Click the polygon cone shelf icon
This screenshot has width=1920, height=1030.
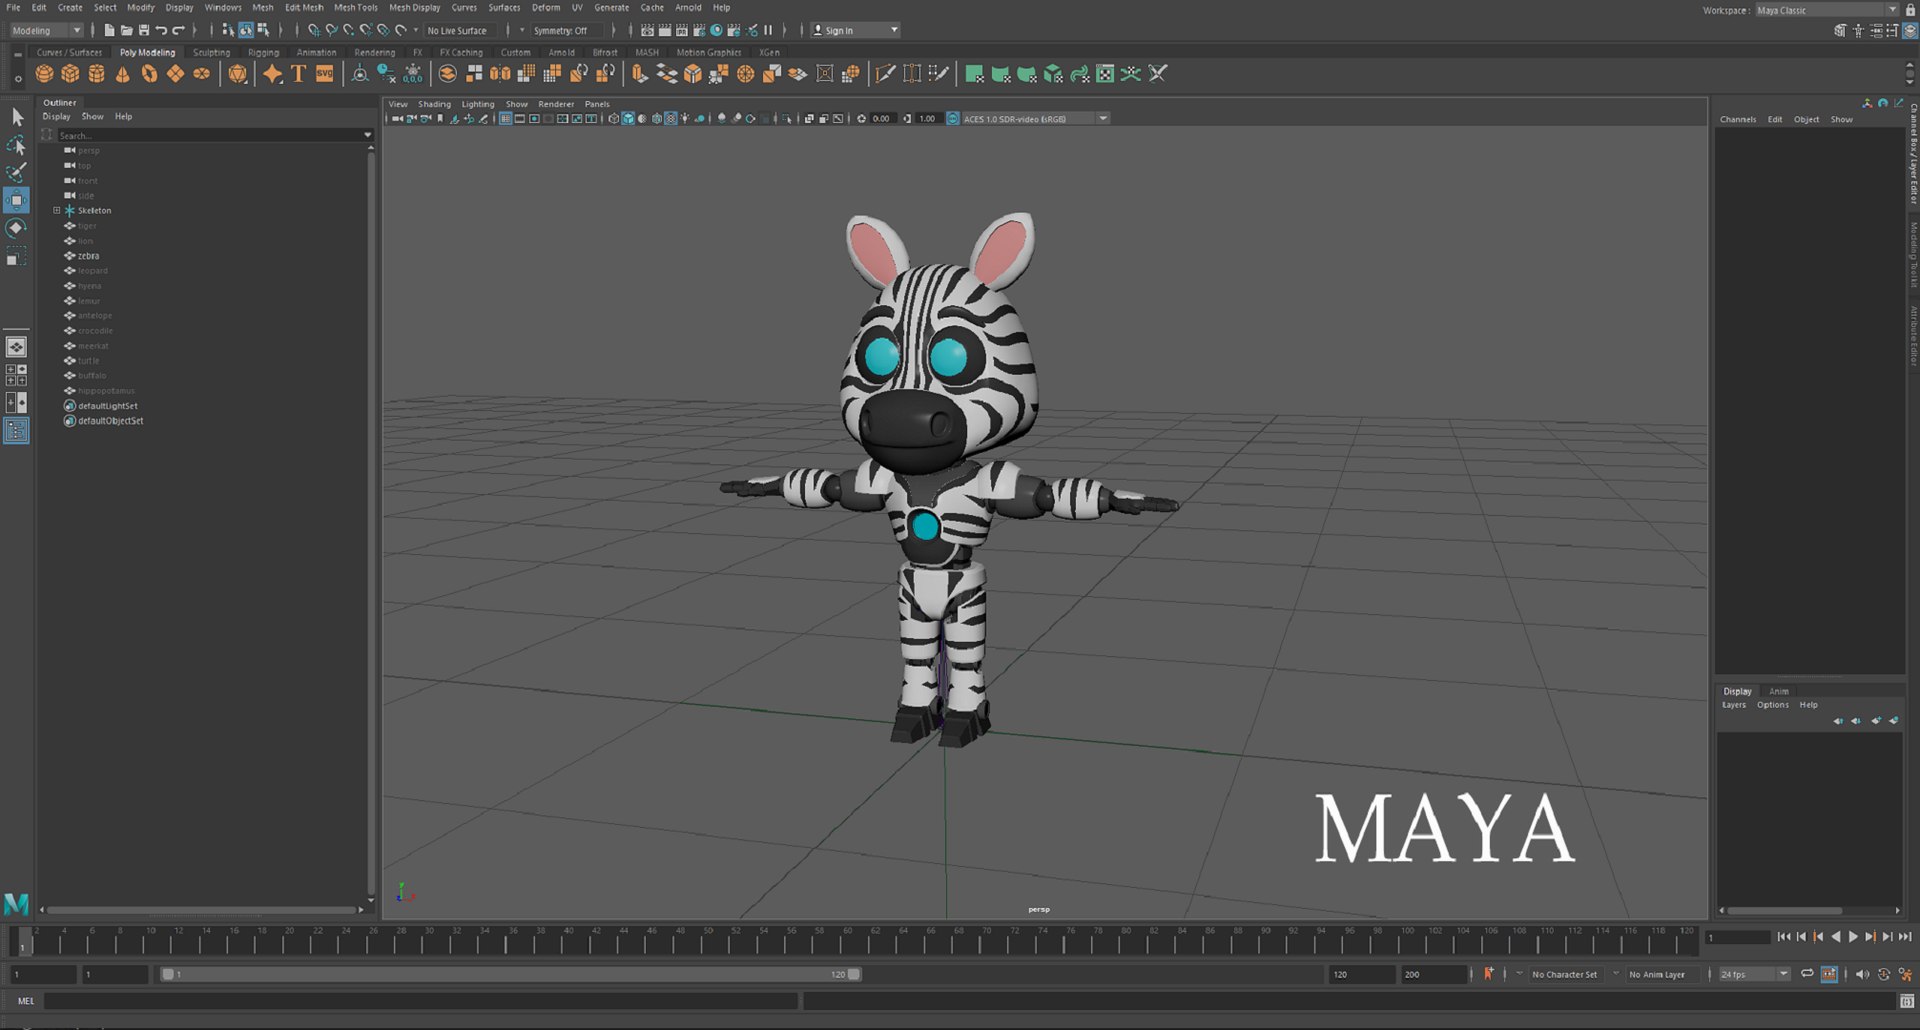point(122,74)
